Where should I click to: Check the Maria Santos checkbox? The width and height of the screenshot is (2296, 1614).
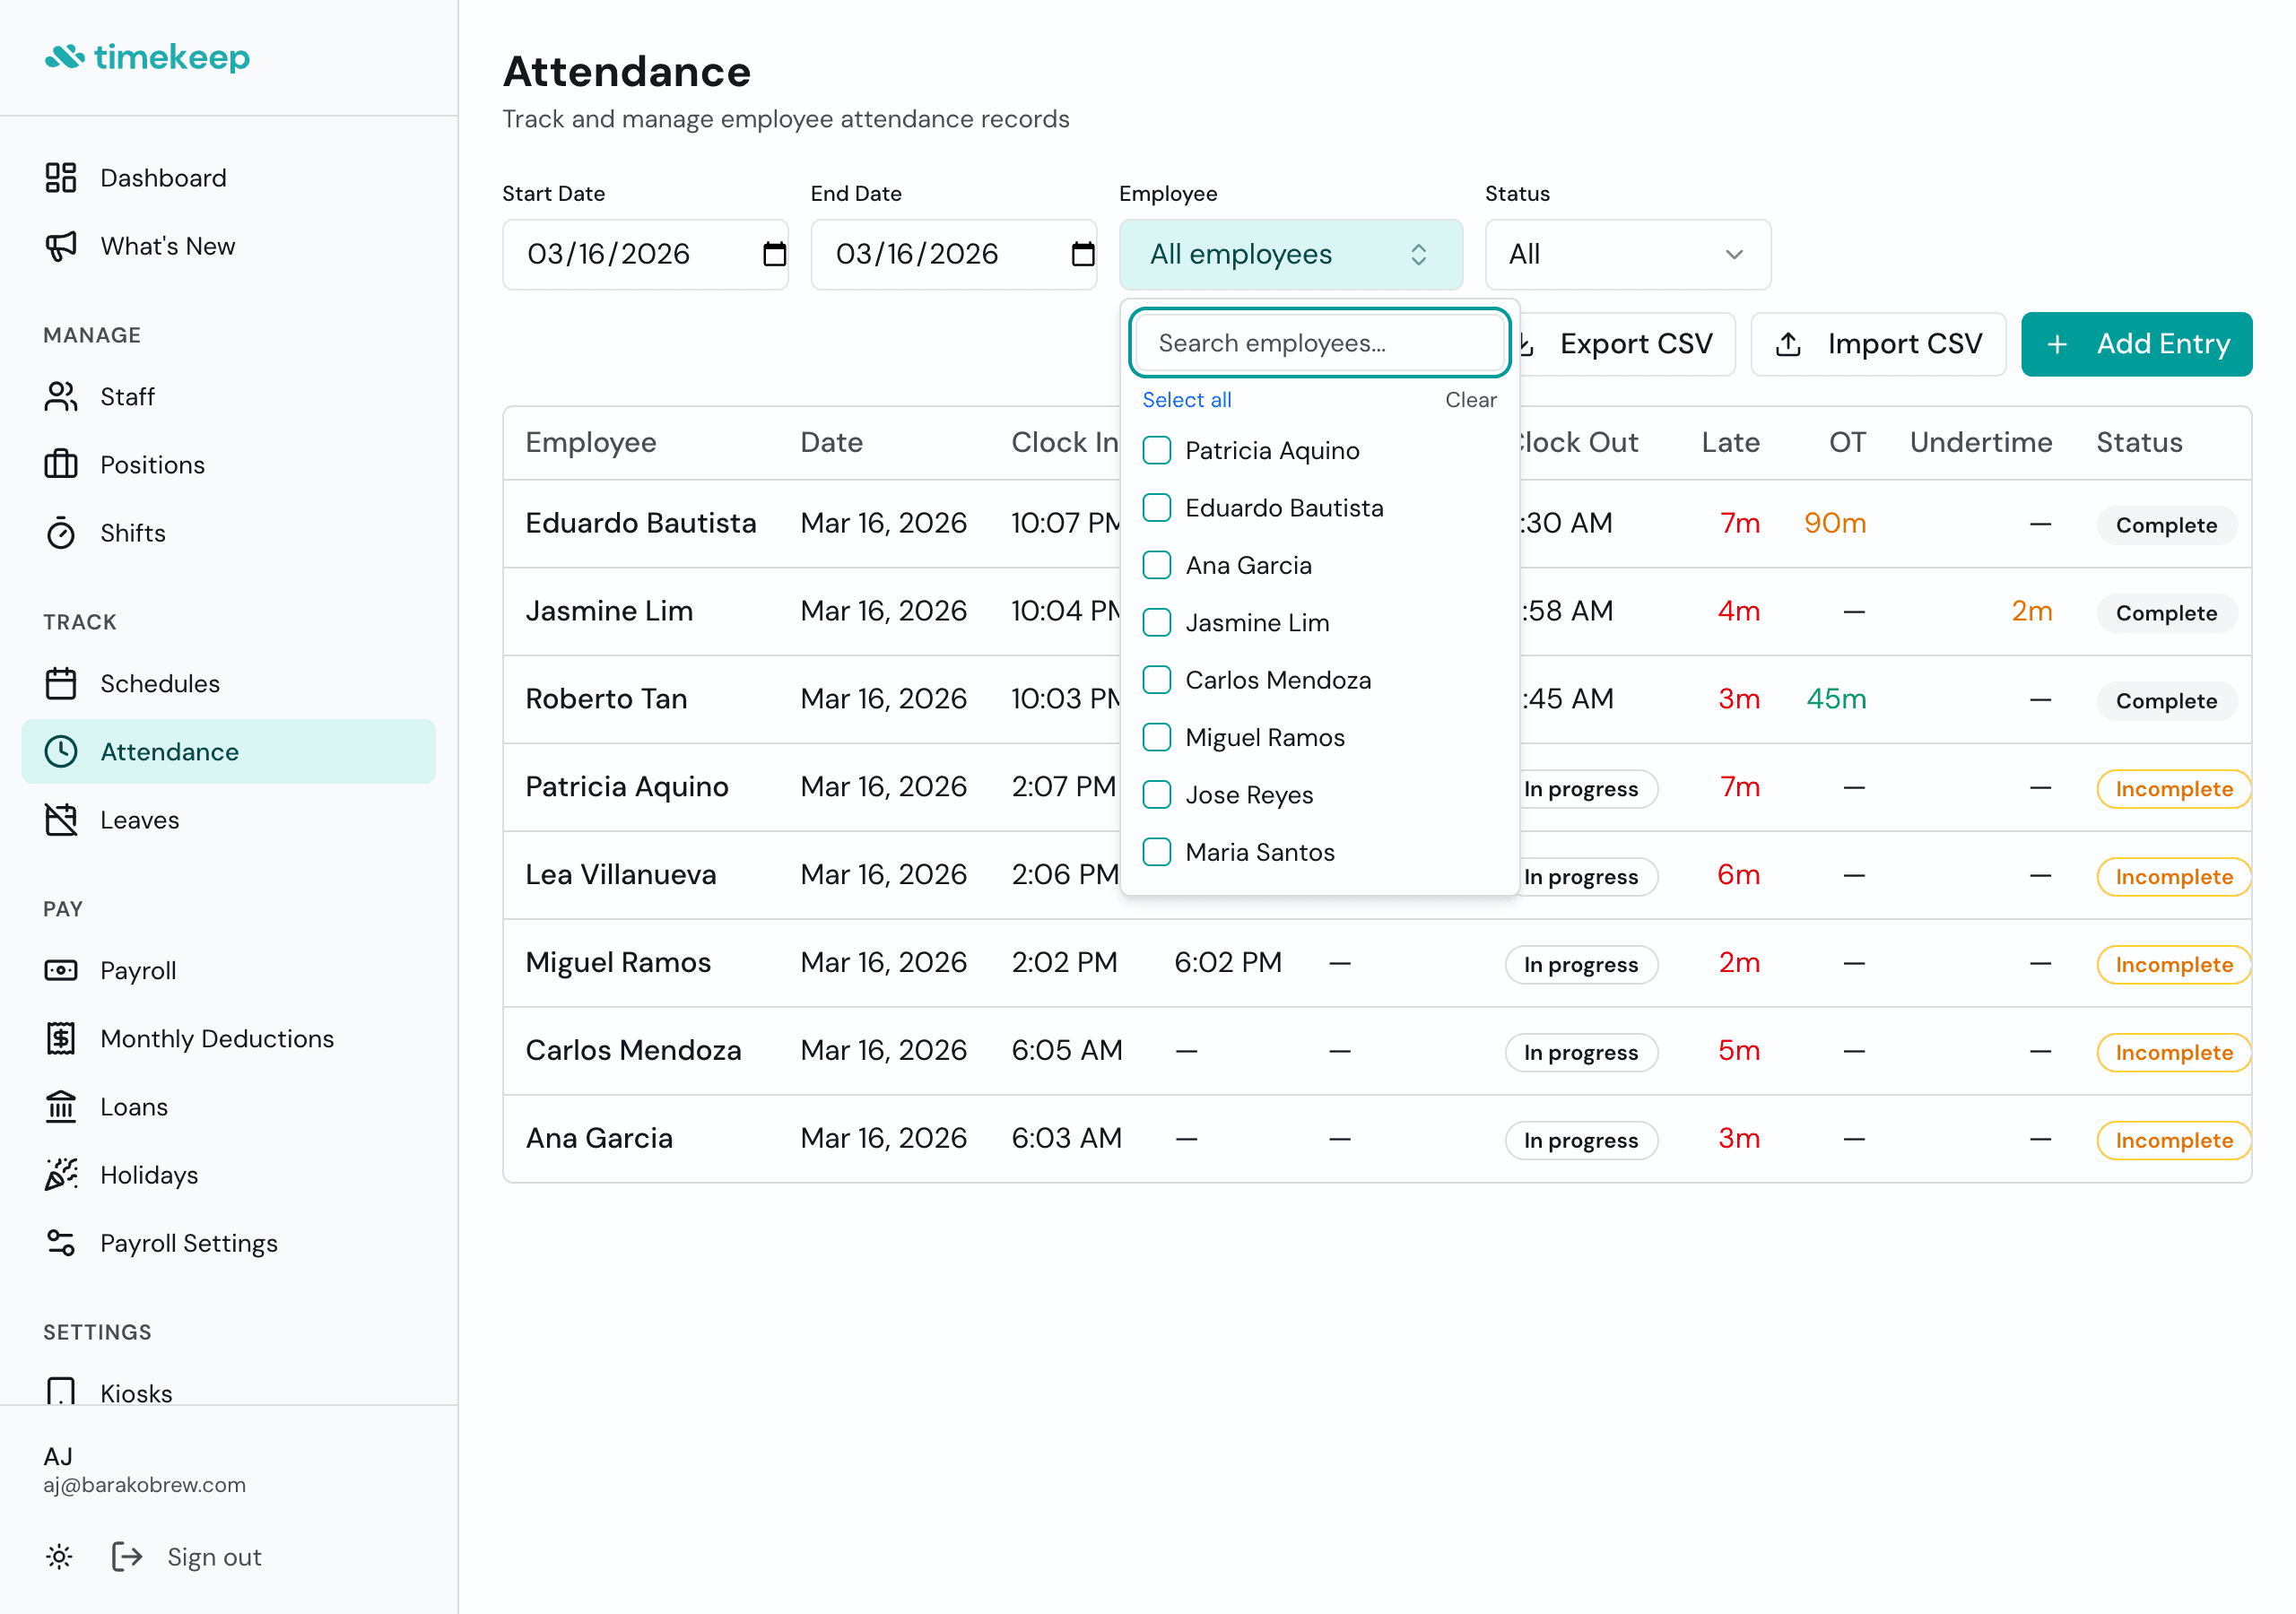point(1157,851)
